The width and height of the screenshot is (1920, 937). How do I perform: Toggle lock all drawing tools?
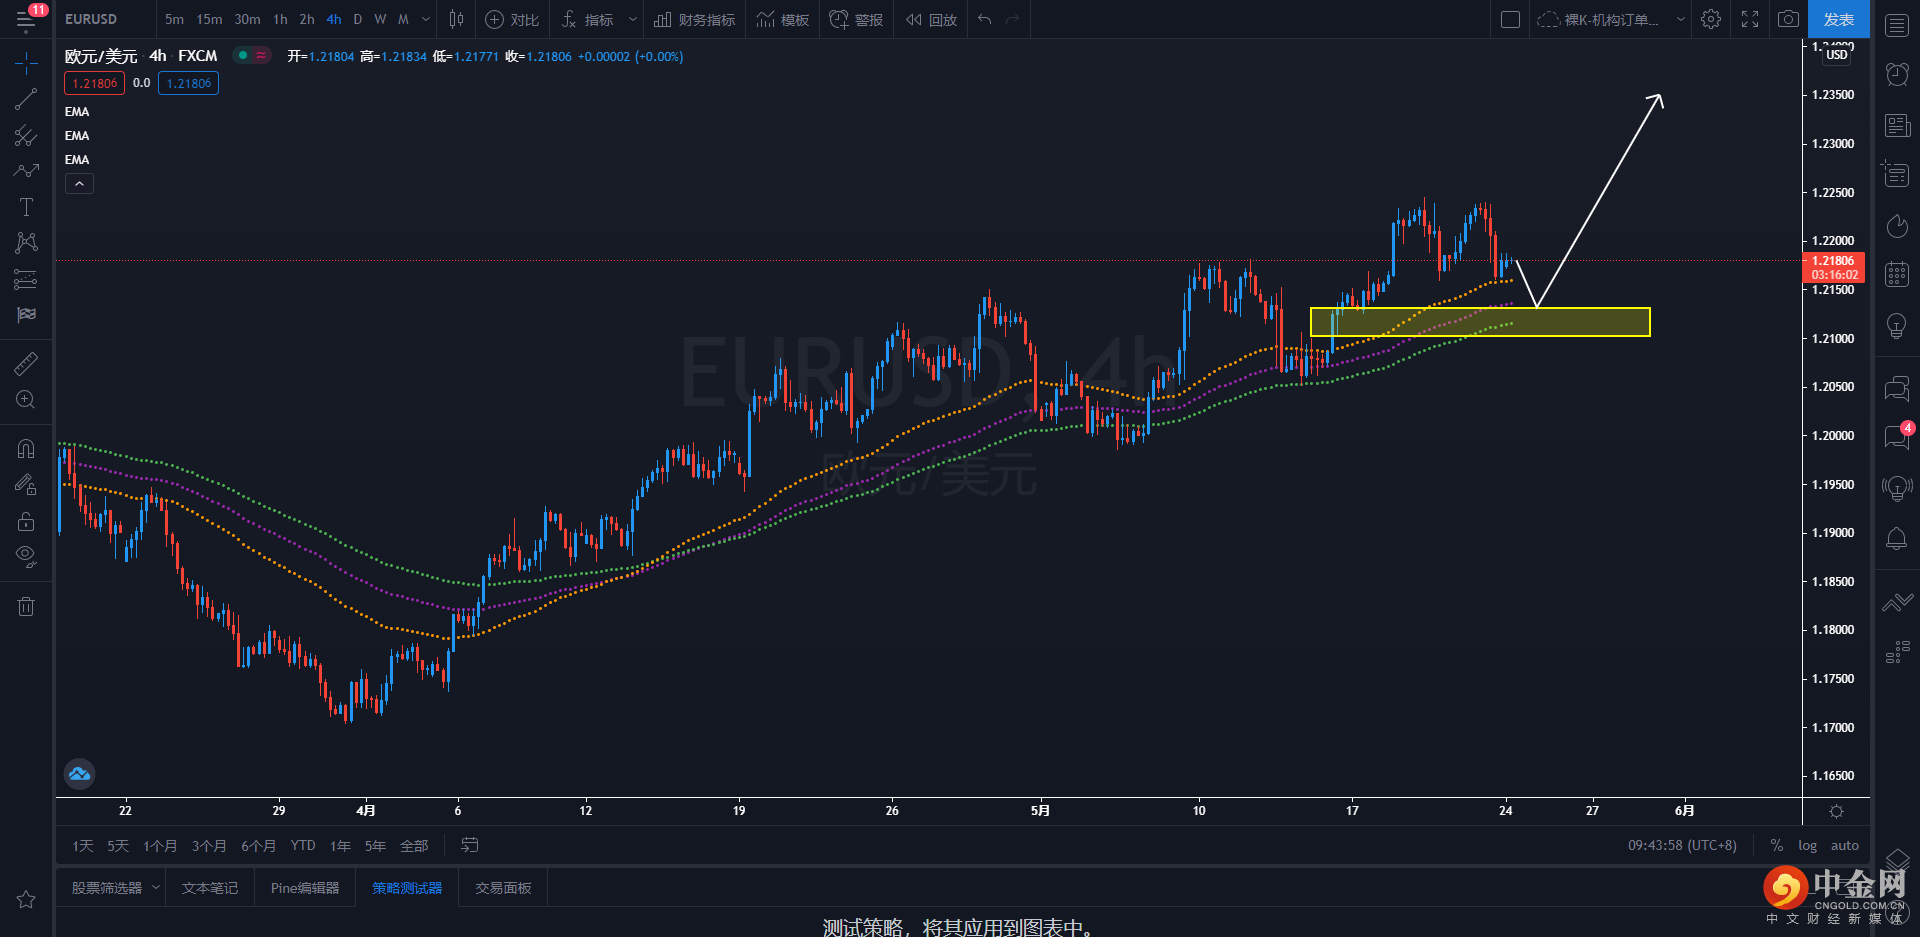click(26, 521)
